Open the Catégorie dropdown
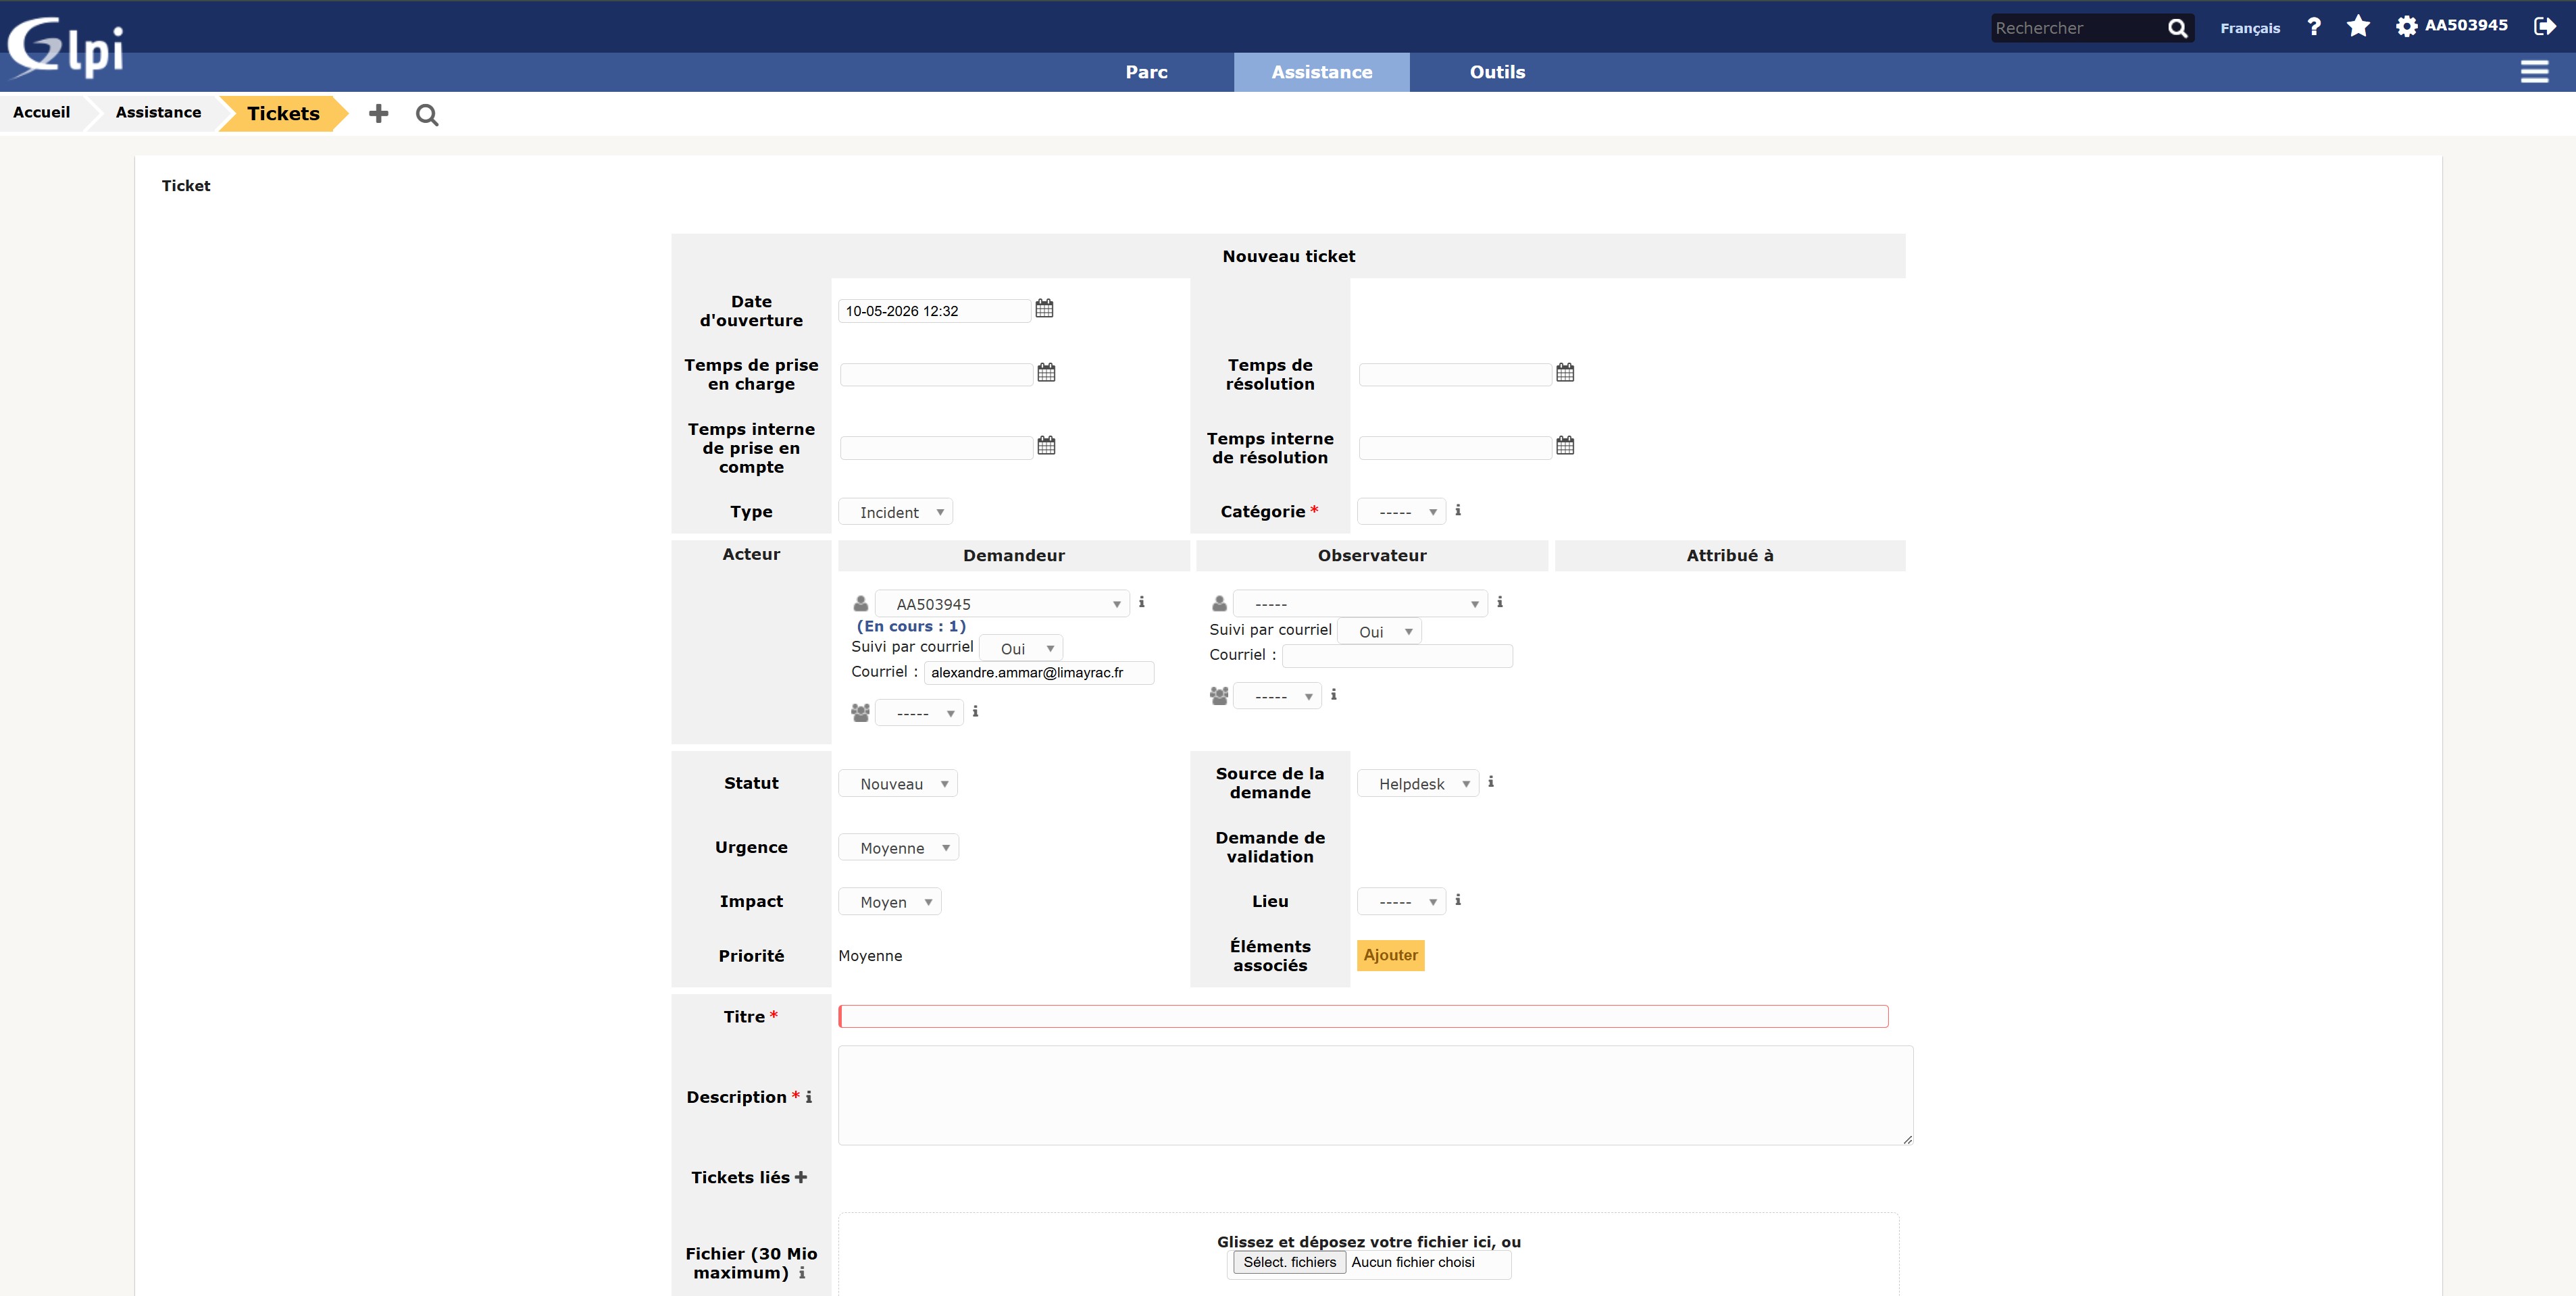Image resolution: width=2576 pixels, height=1296 pixels. 1401,512
